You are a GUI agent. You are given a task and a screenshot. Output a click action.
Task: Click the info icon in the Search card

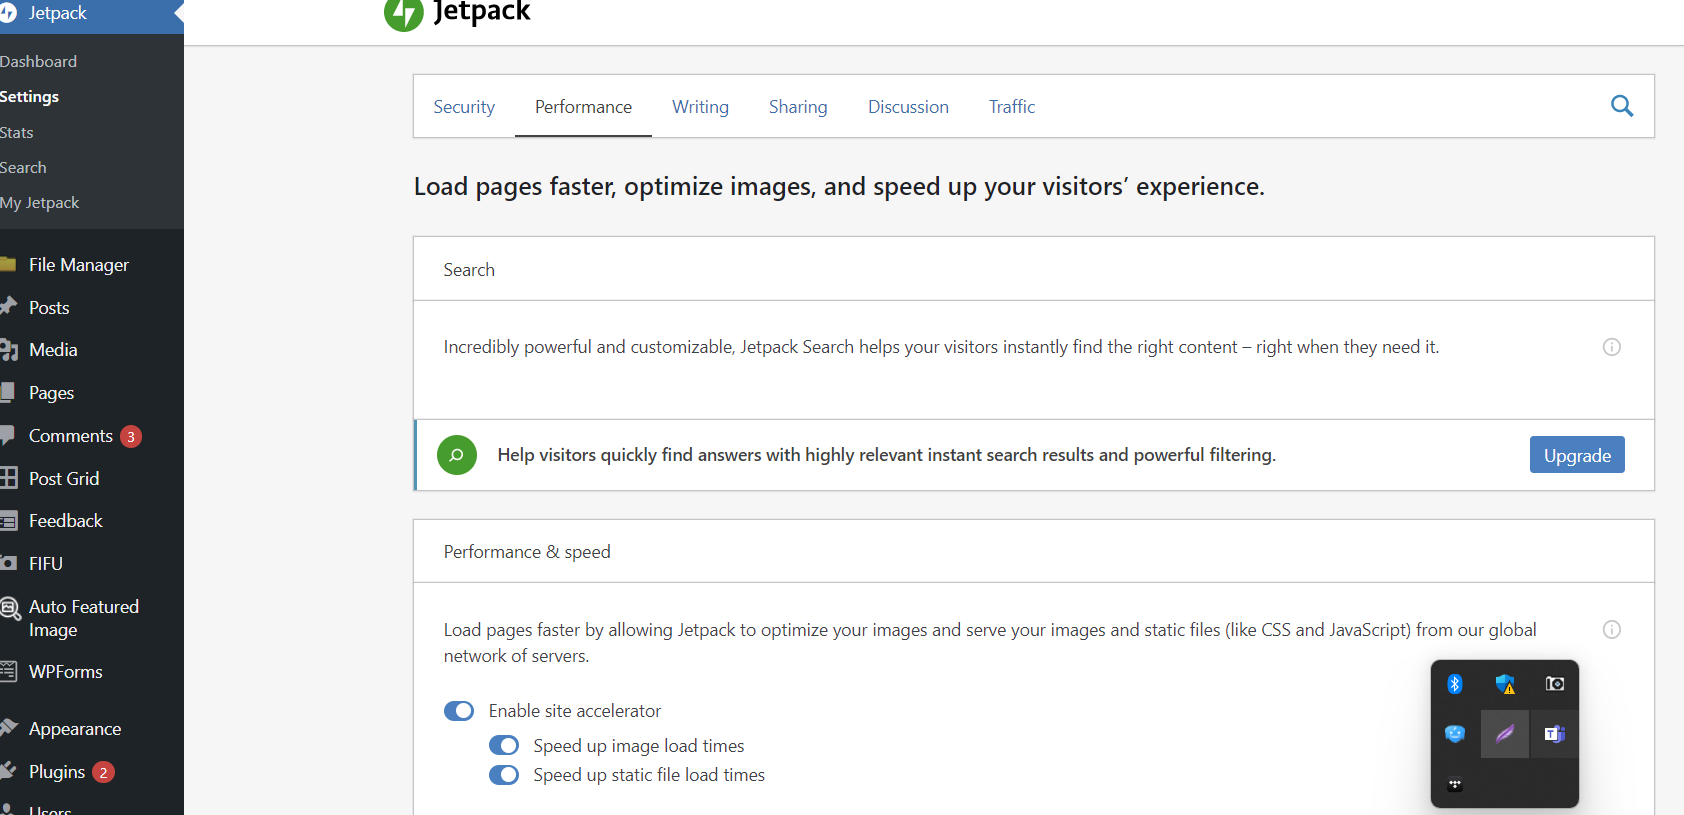(1612, 347)
